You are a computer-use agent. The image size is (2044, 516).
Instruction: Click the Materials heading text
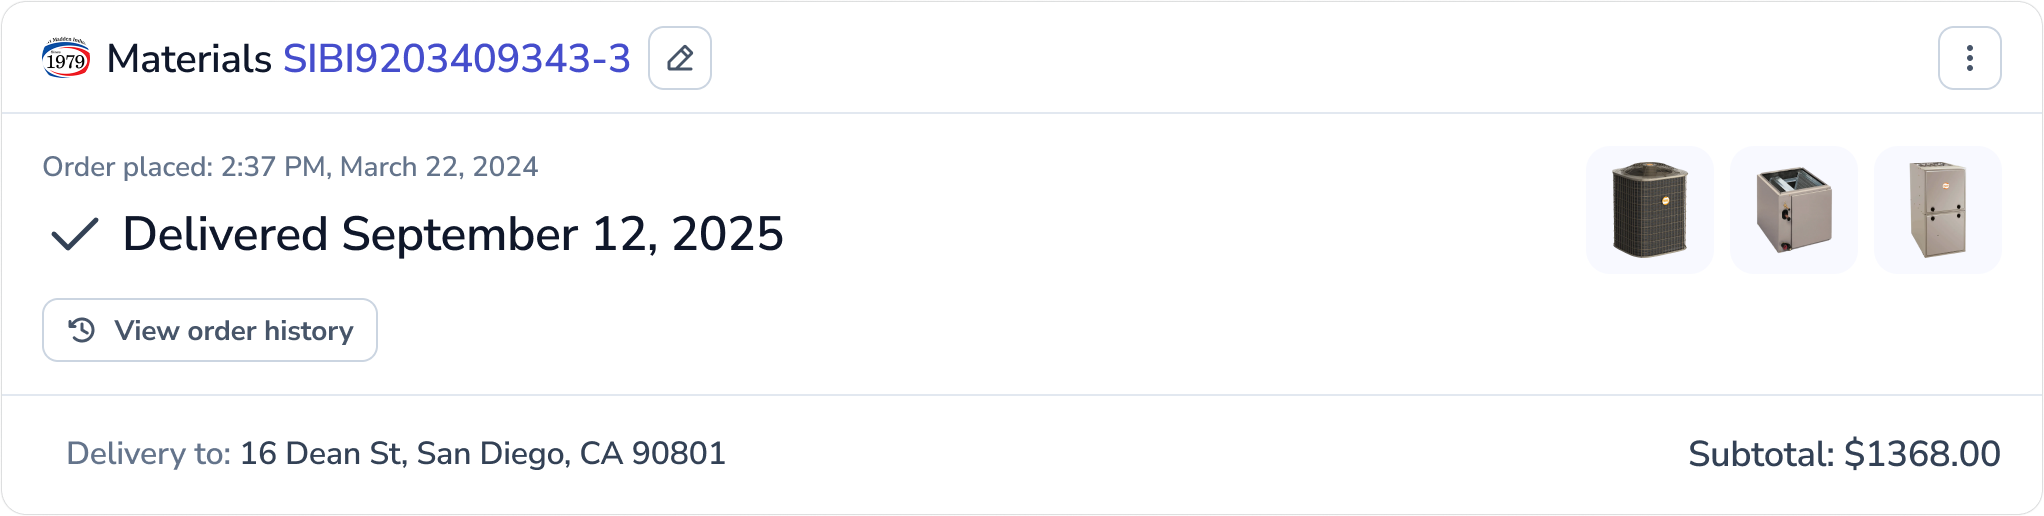tap(189, 58)
